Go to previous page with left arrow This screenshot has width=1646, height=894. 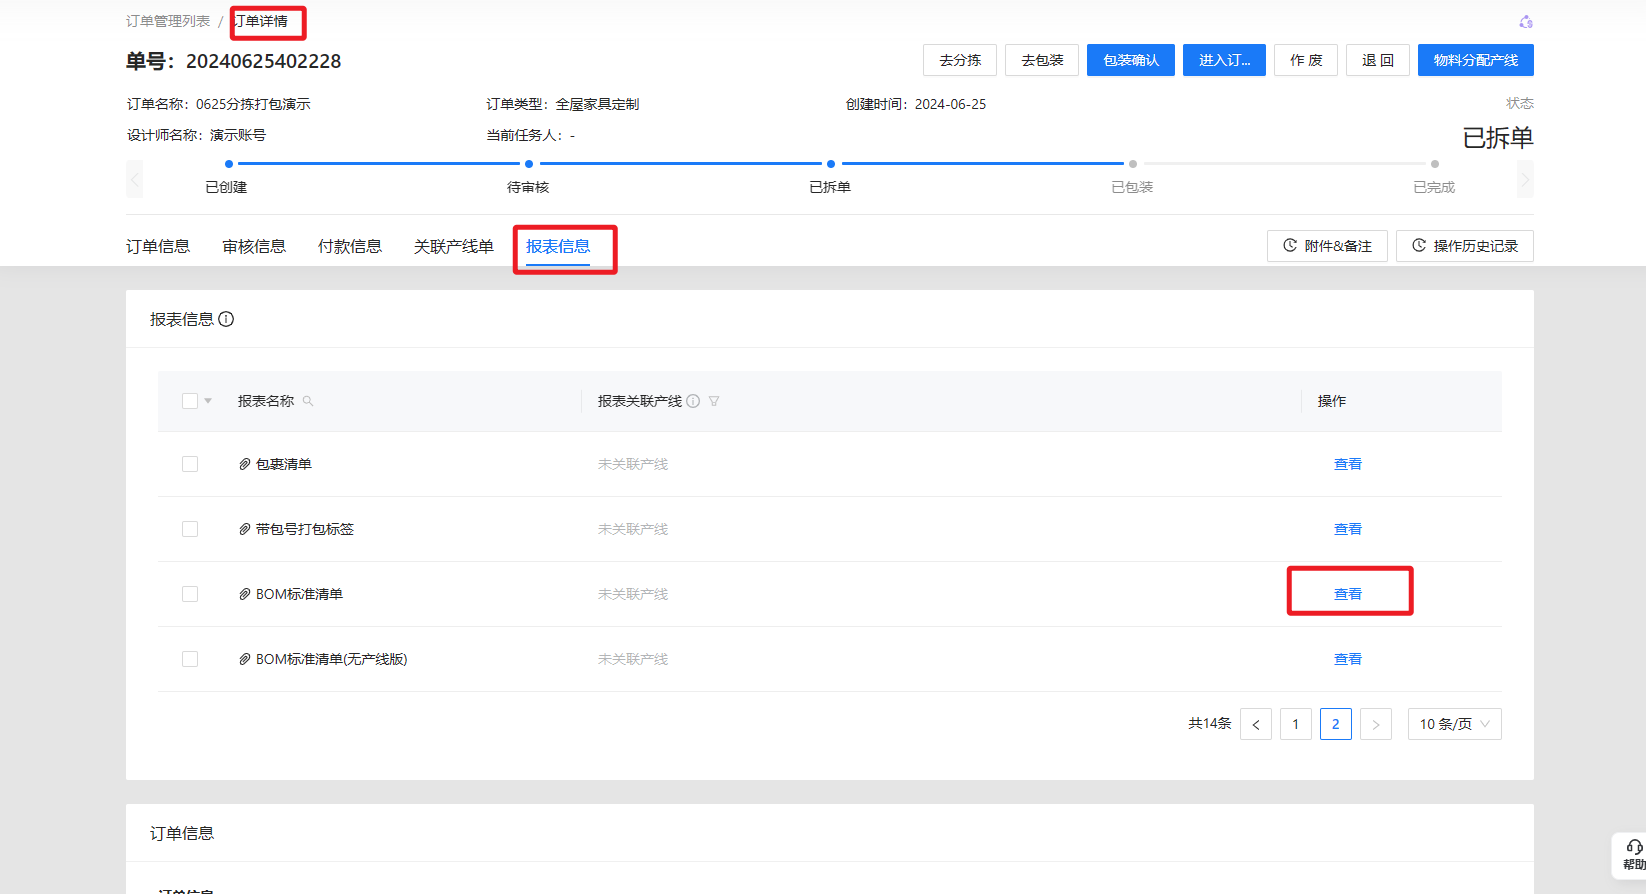point(1256,724)
